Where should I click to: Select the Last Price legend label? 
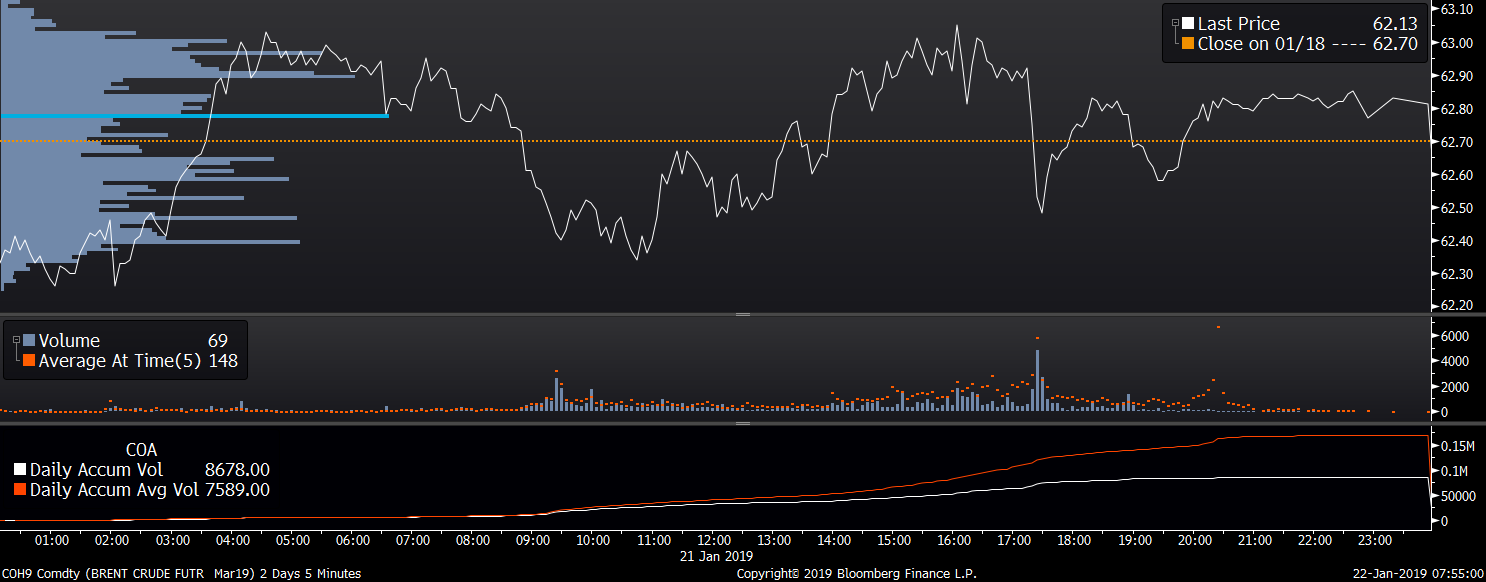1238,24
